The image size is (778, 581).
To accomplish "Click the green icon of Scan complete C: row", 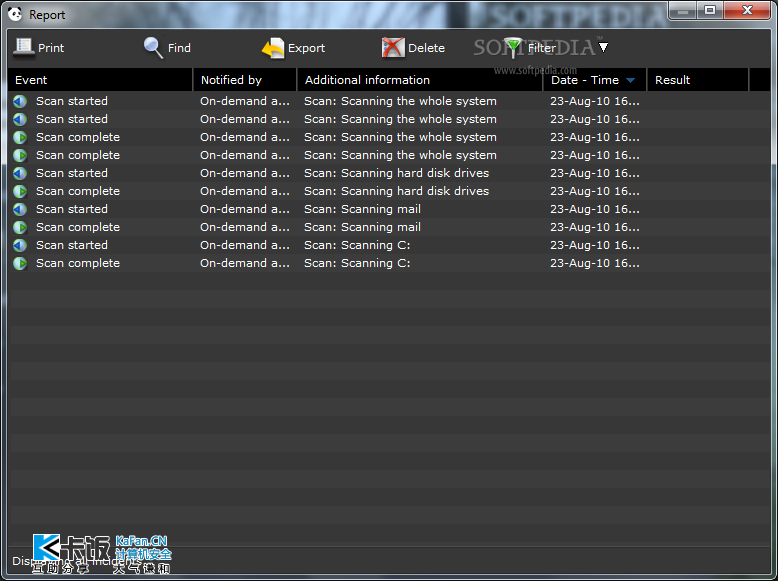I will 20,263.
